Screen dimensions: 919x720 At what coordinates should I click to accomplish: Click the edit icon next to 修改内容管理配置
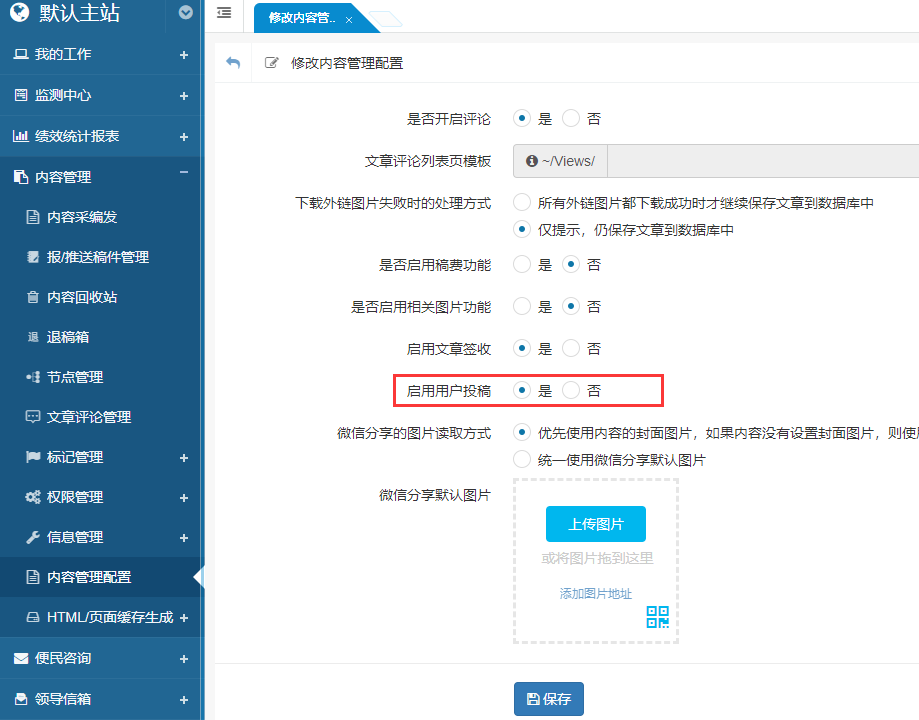pyautogui.click(x=271, y=63)
